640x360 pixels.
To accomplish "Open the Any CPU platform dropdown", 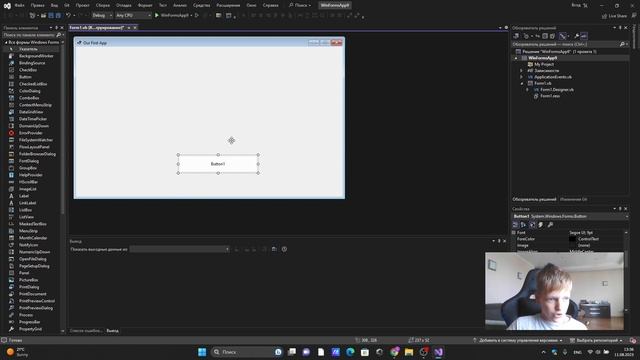I will tap(133, 16).
